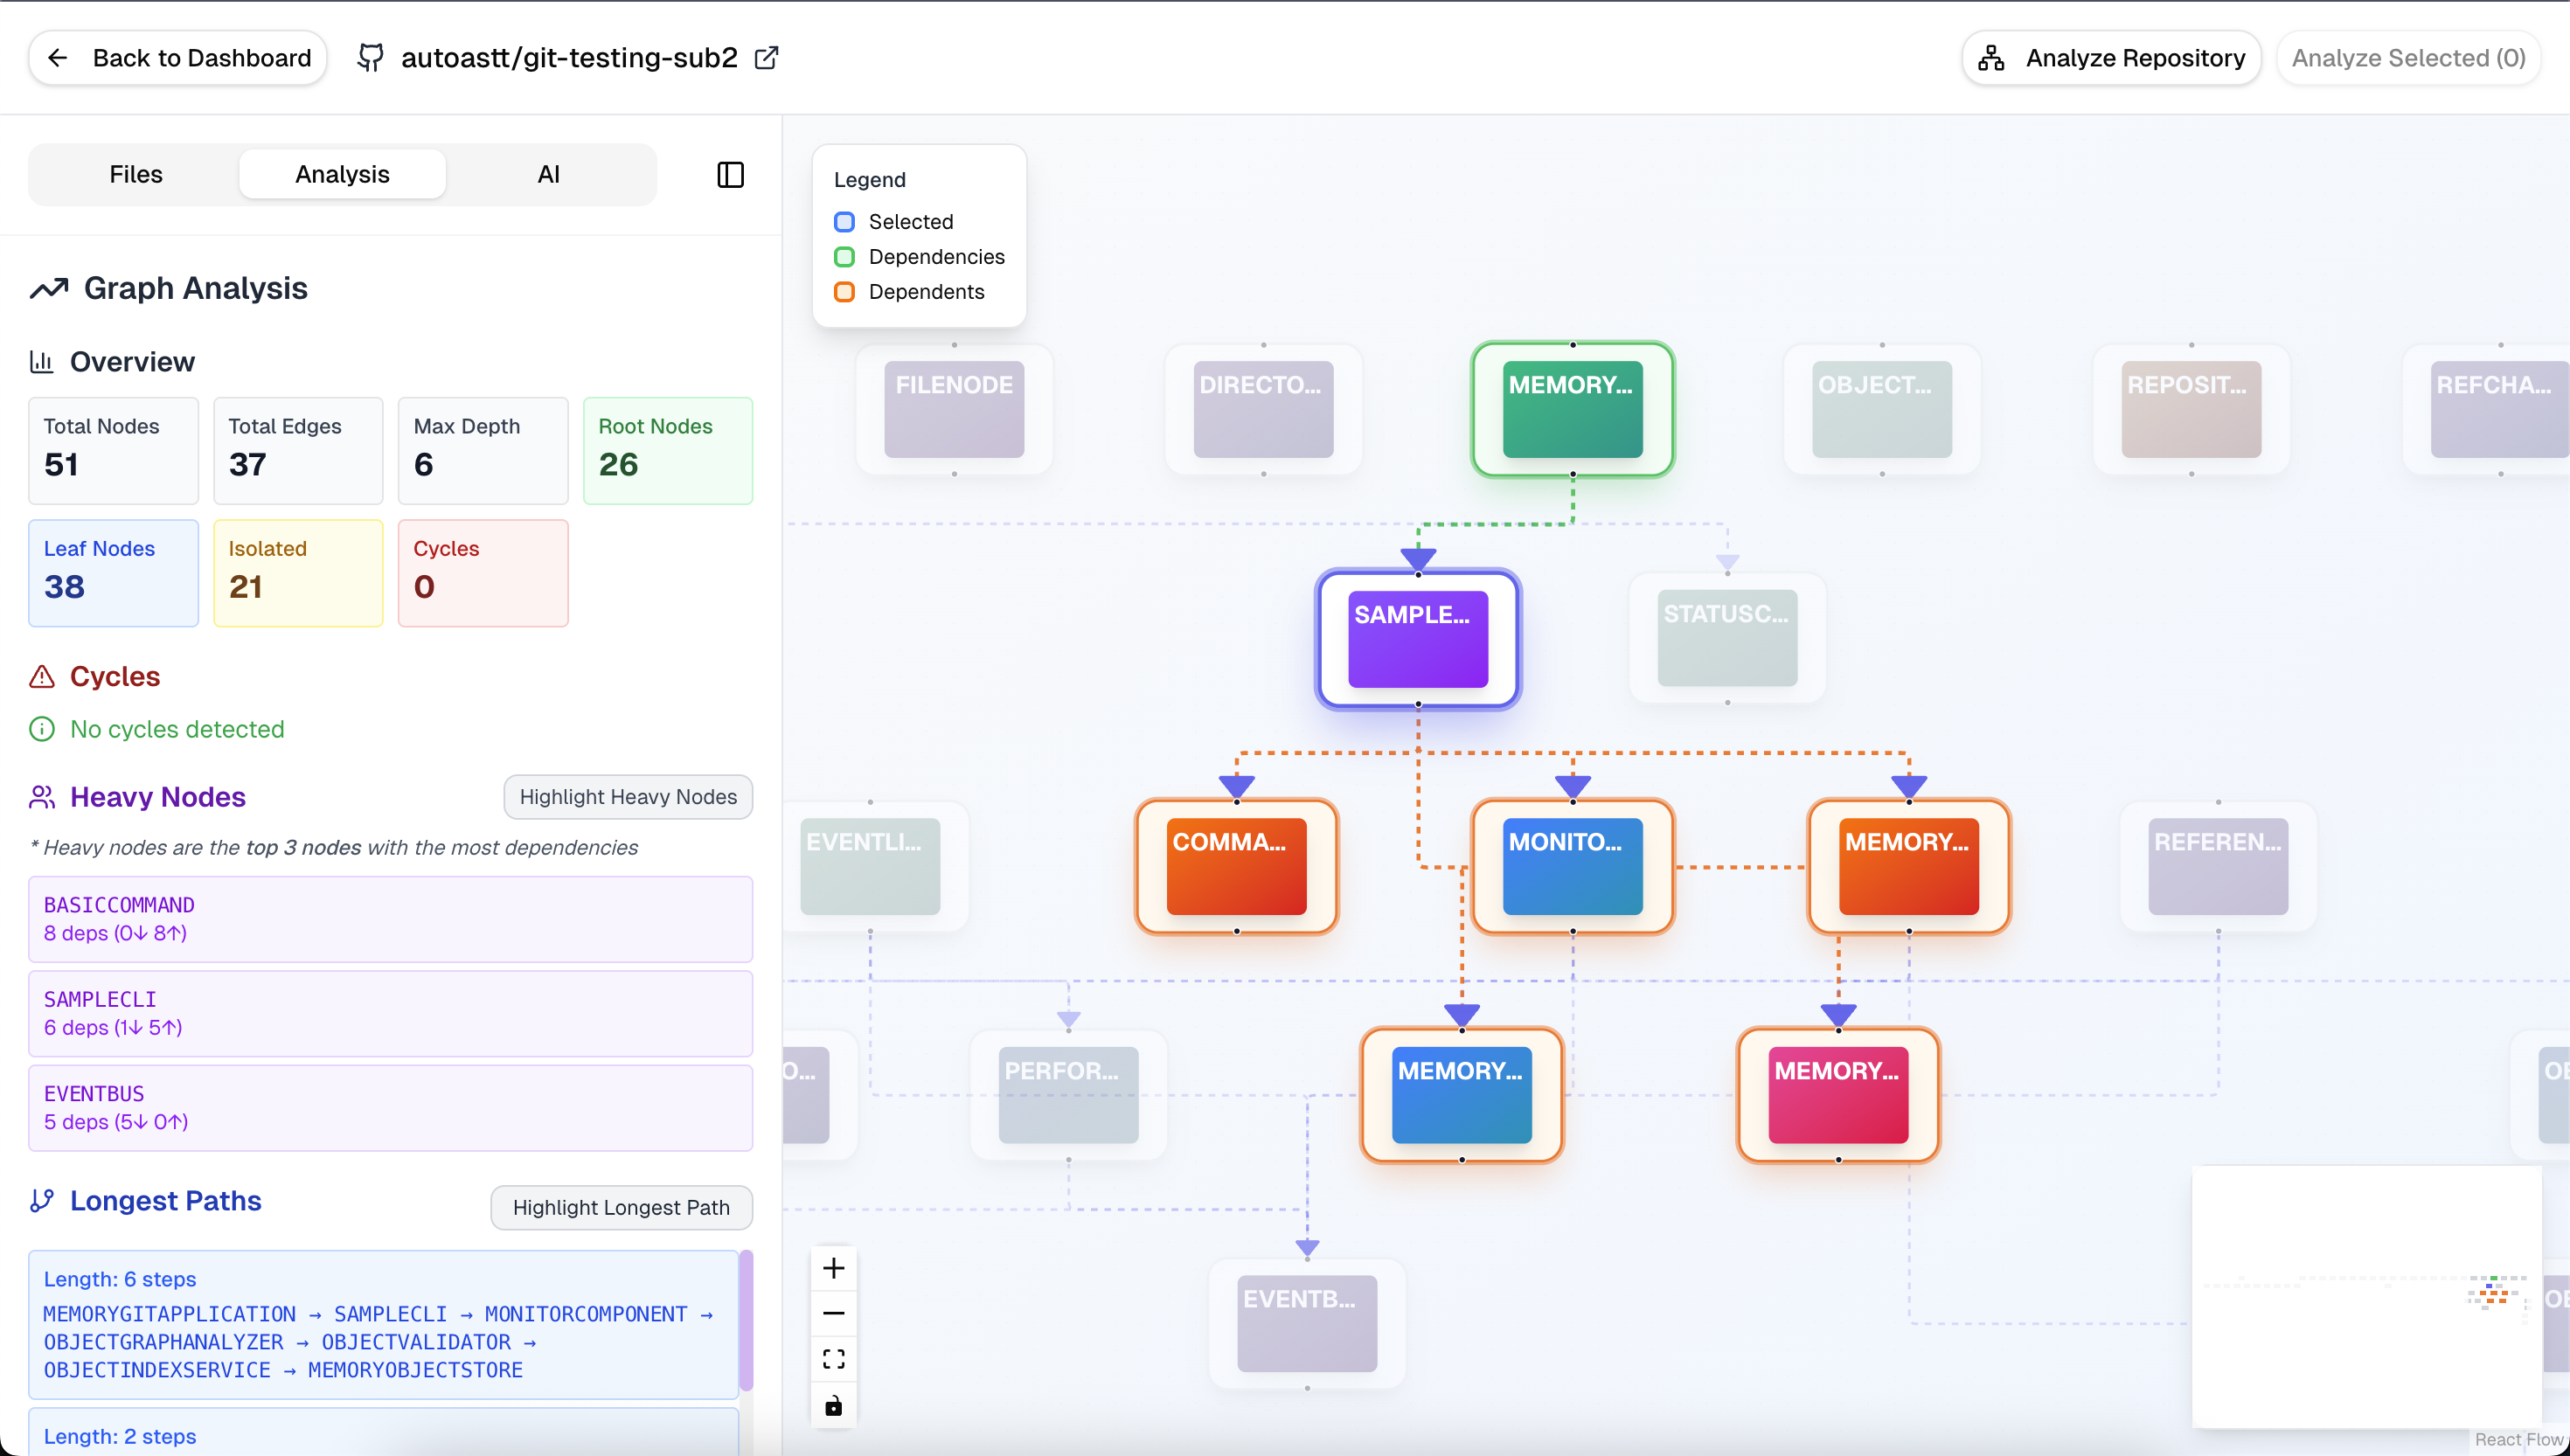Switch to the Files tab
This screenshot has height=1456, width=2570.
click(135, 175)
